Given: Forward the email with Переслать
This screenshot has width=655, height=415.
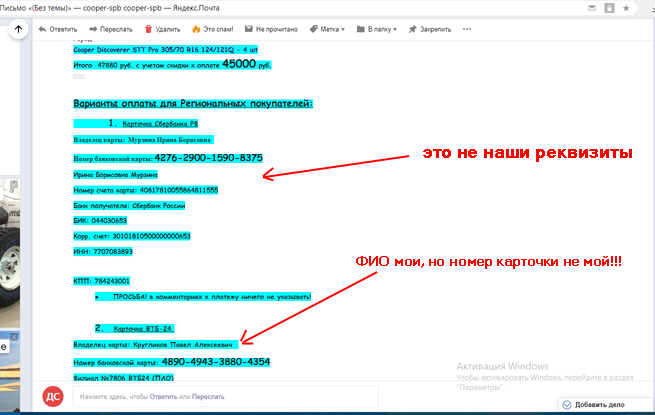Looking at the screenshot, I should point(111,29).
